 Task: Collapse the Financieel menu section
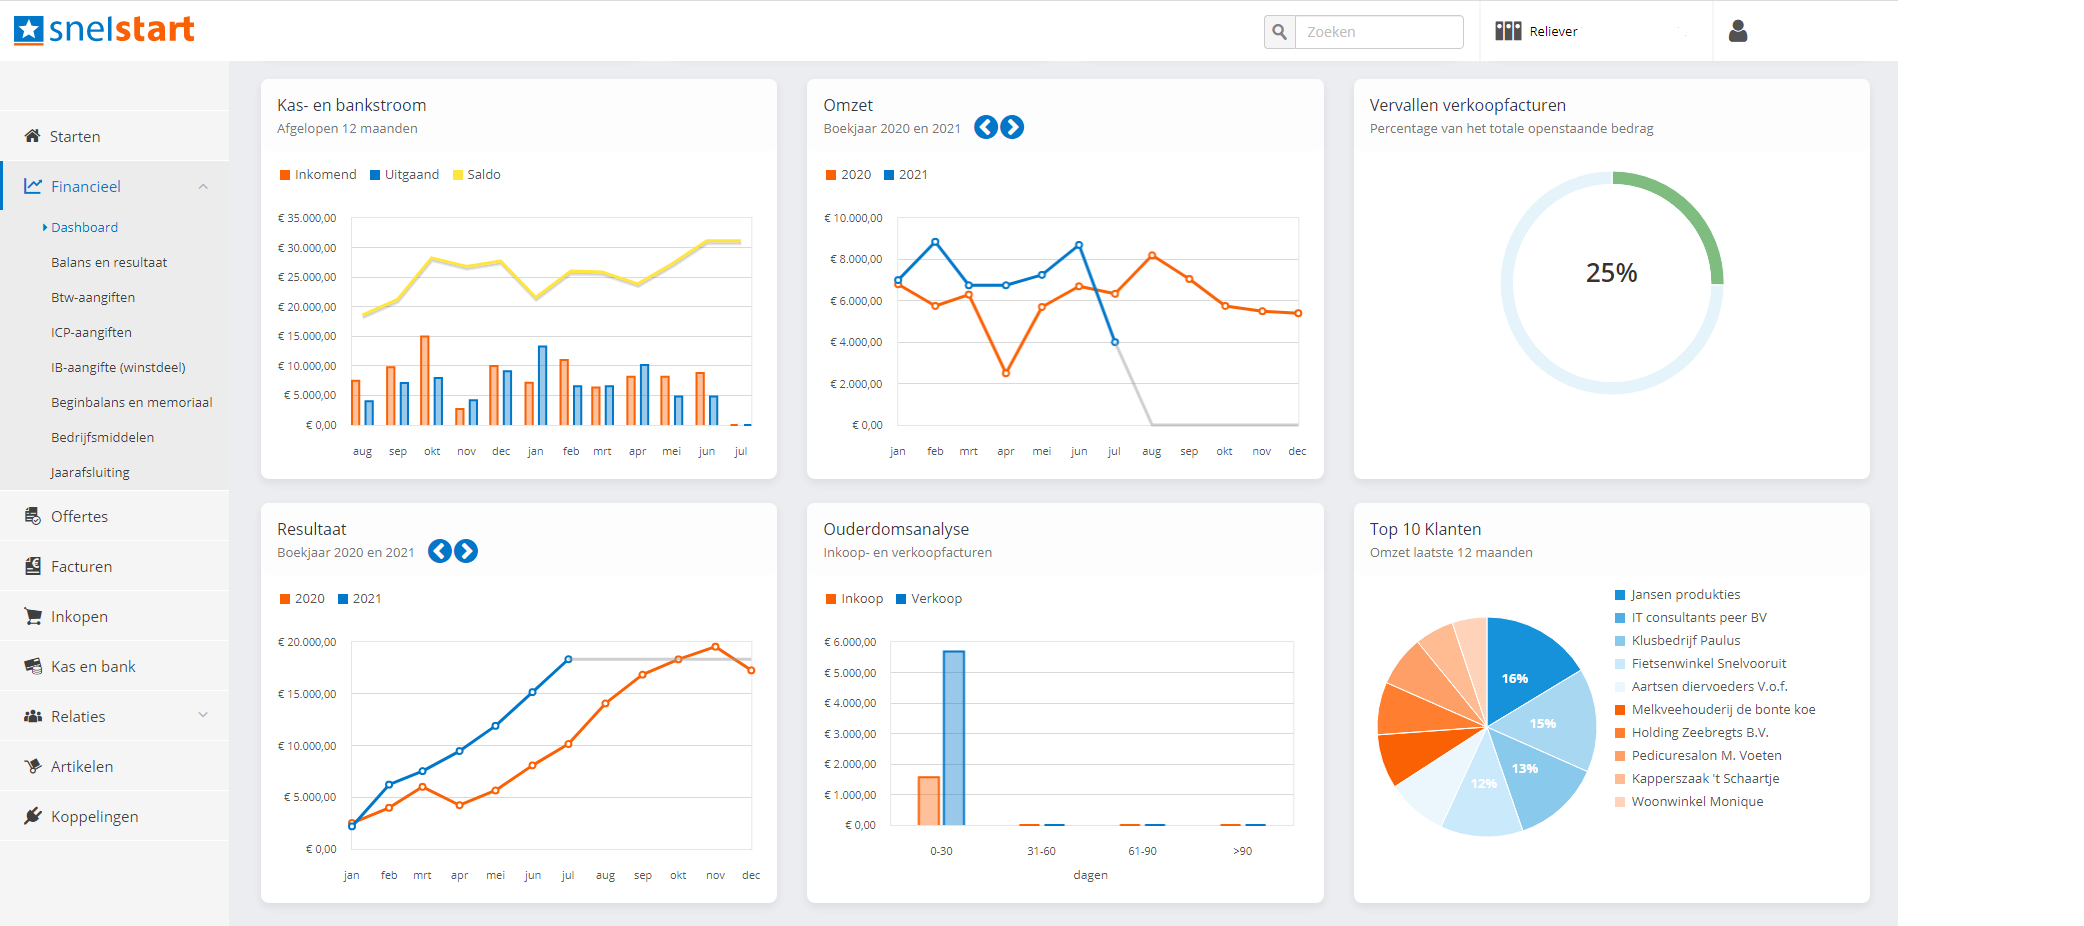point(203,187)
